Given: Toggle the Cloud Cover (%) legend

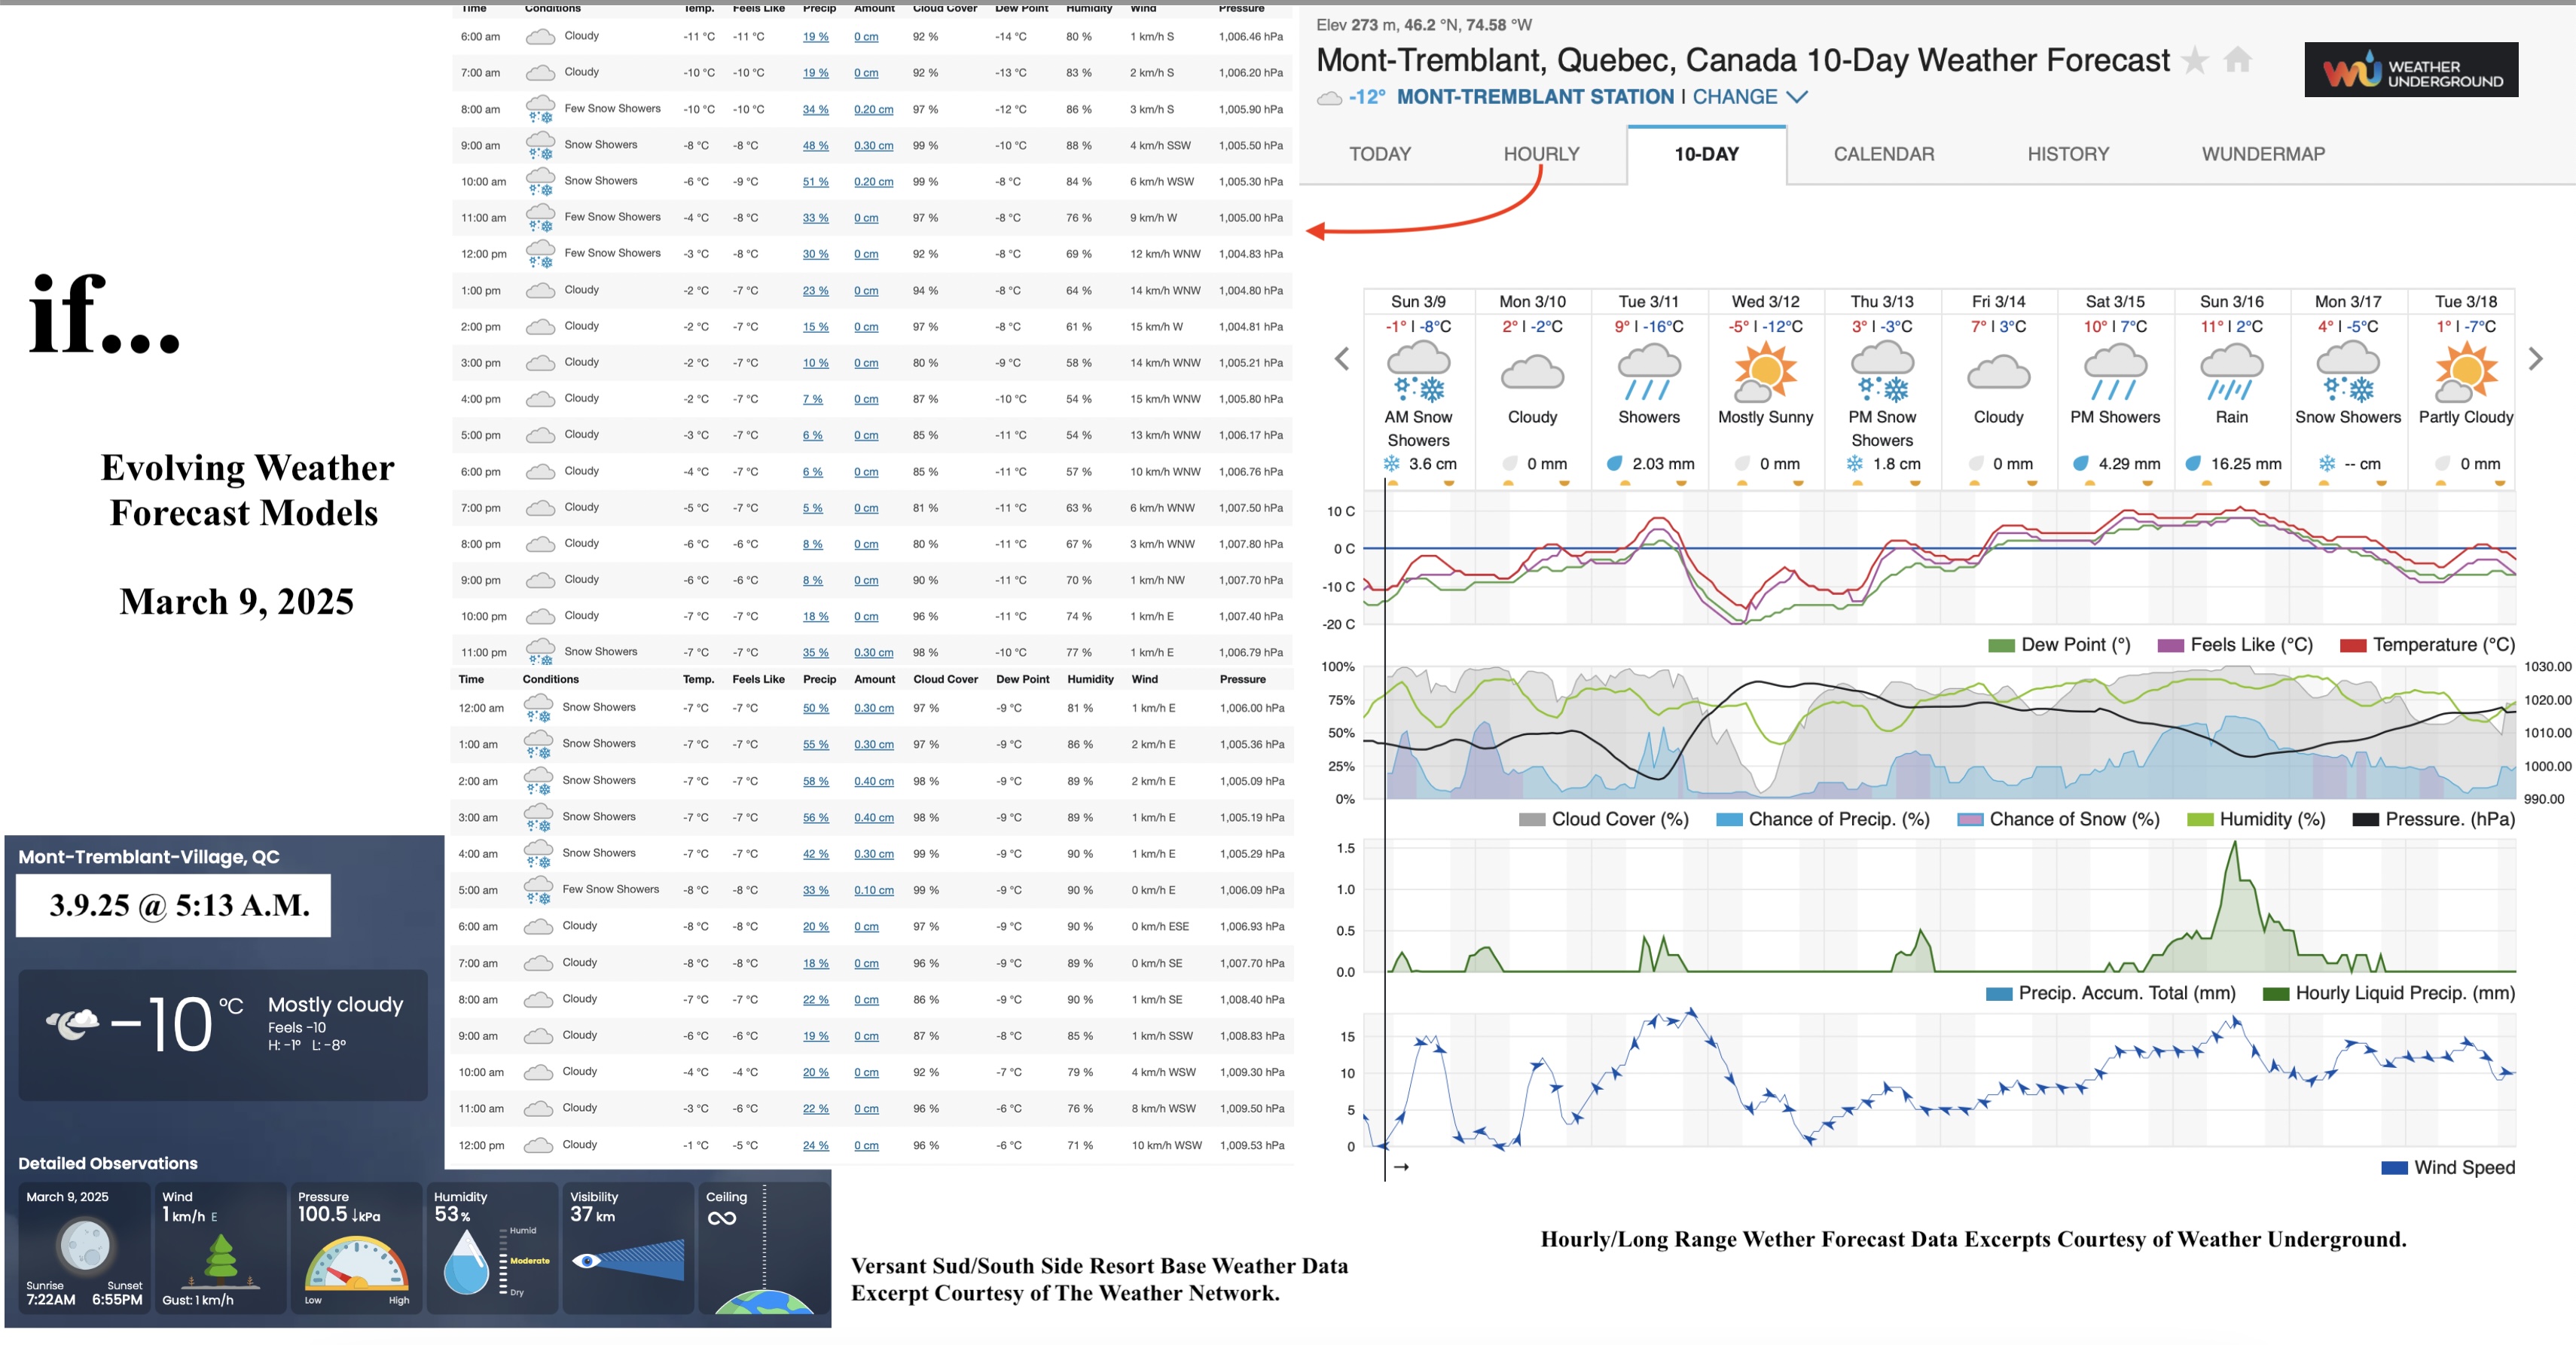Looking at the screenshot, I should [1603, 819].
